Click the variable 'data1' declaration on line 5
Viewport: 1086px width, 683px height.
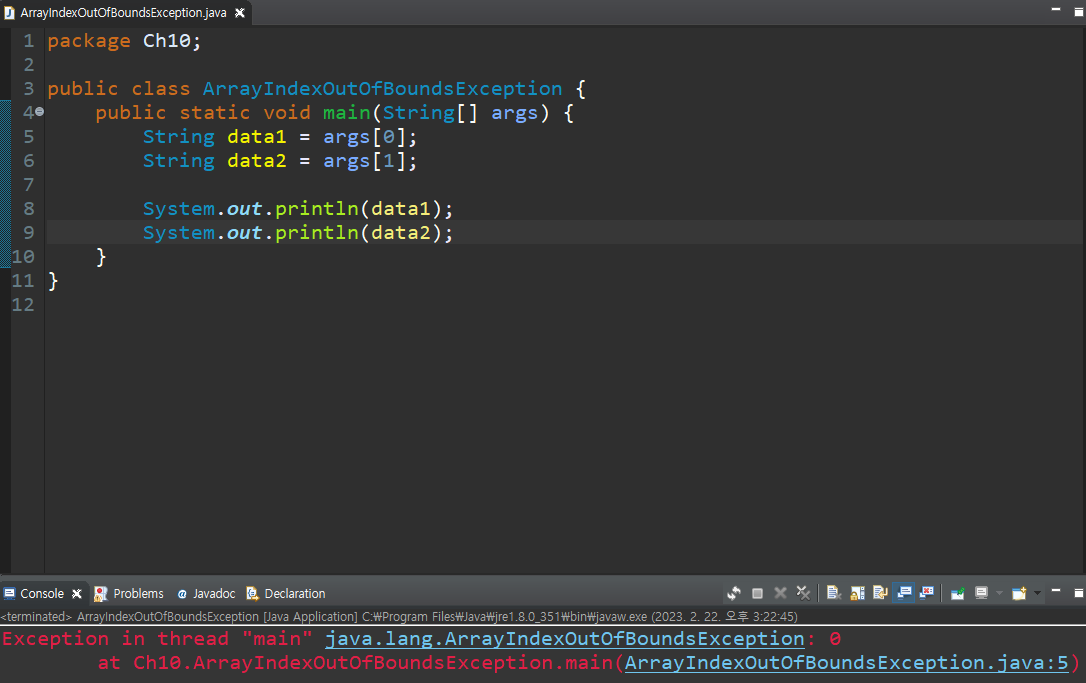coord(257,137)
